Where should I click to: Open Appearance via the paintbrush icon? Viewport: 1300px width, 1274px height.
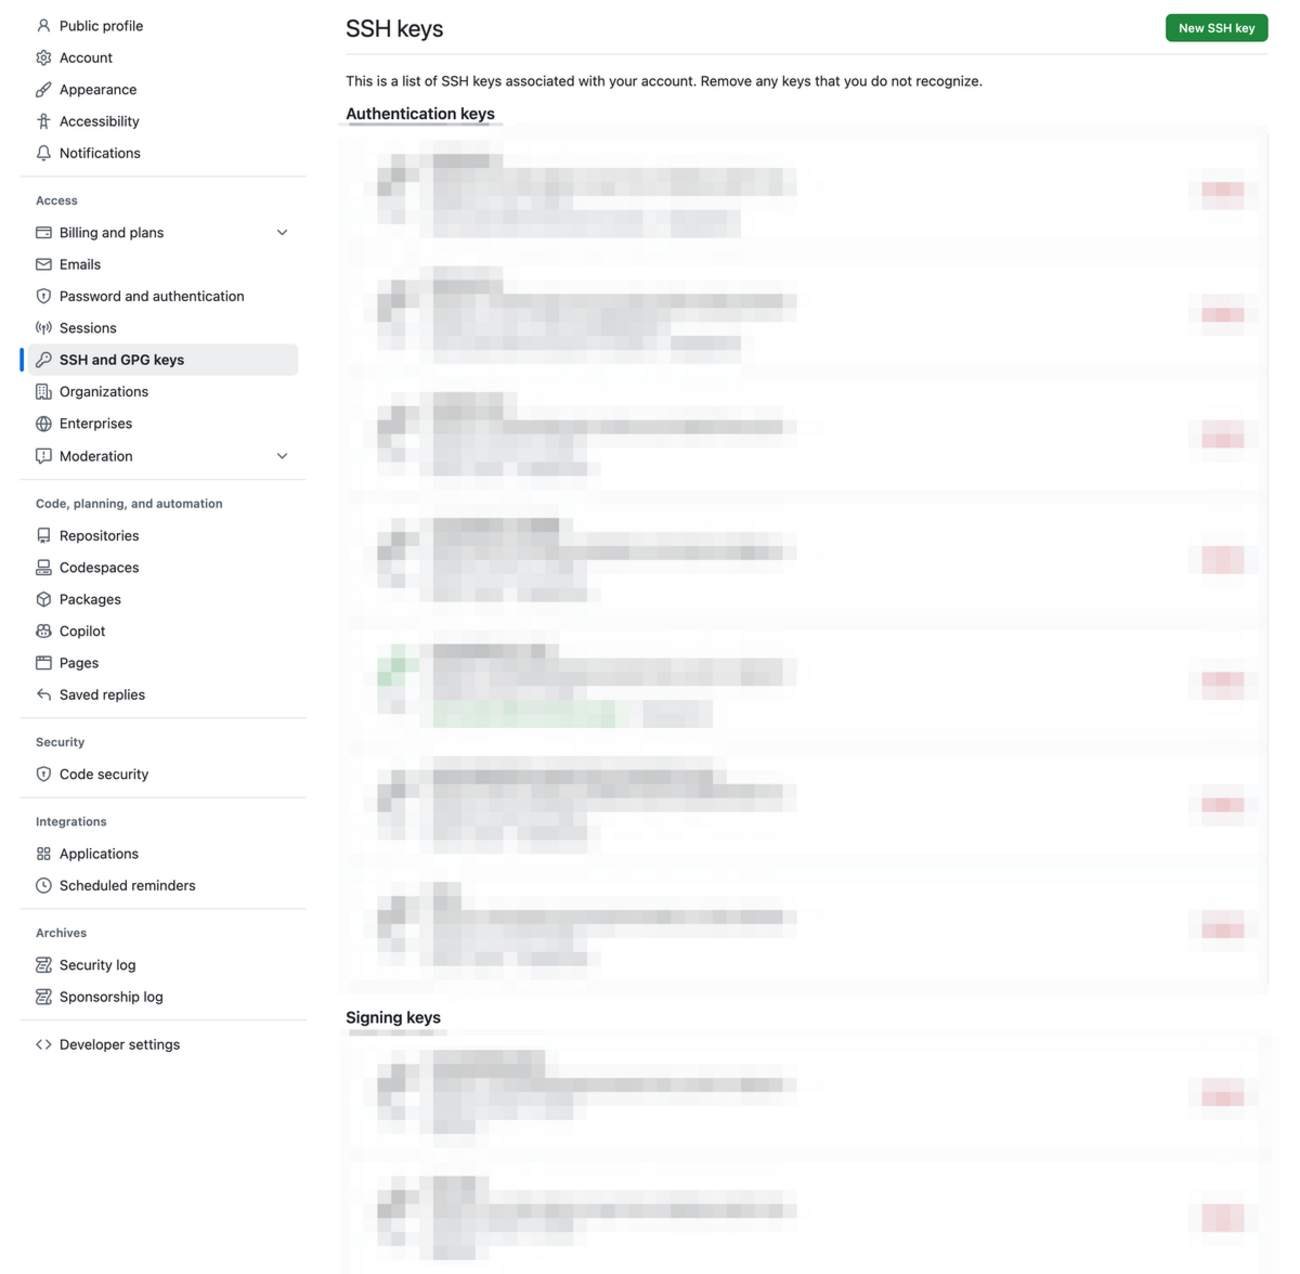44,89
